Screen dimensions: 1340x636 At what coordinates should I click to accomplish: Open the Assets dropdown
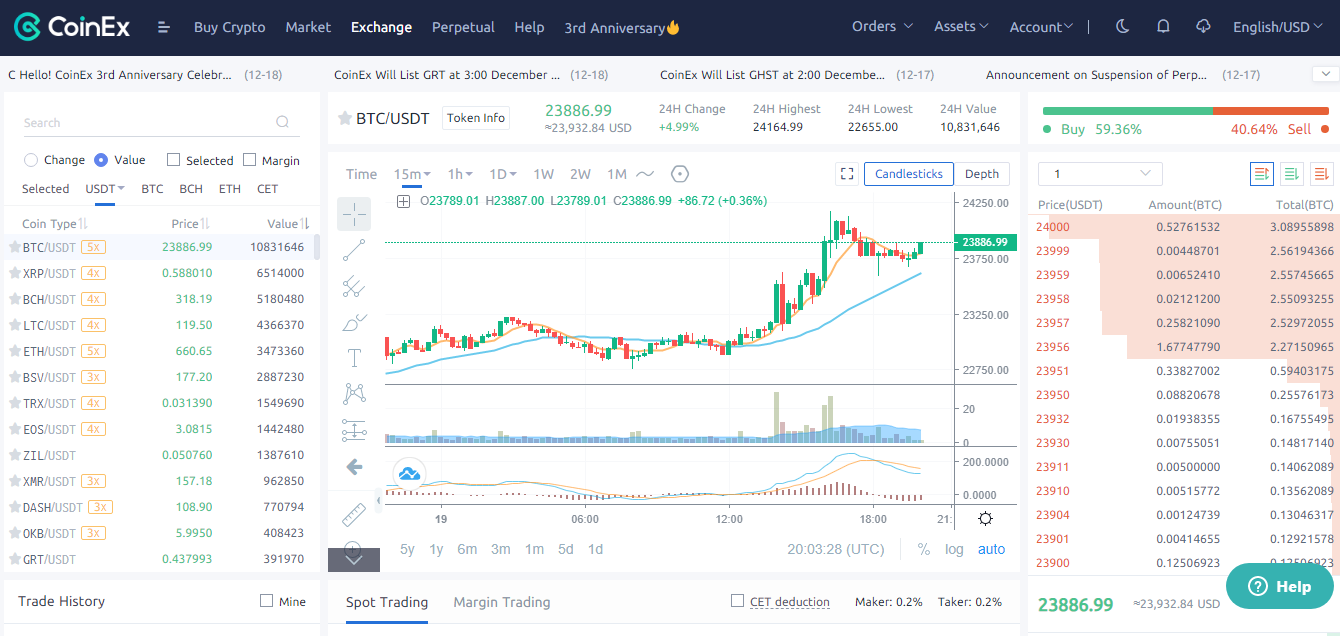click(x=961, y=27)
